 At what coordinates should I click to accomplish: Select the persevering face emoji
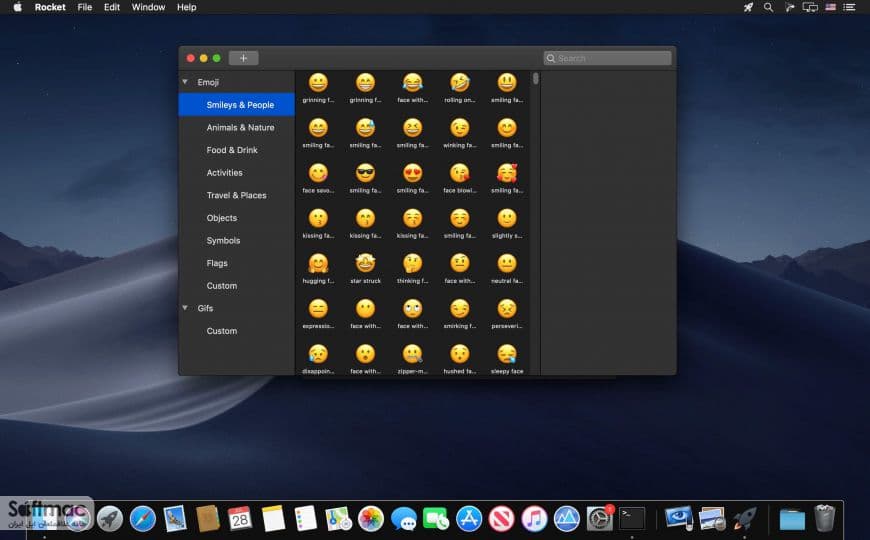click(507, 309)
